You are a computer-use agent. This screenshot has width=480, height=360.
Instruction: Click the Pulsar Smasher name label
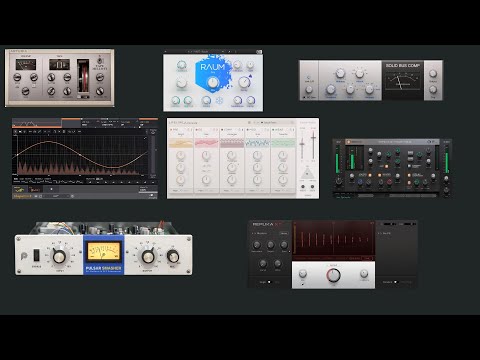[103, 268]
